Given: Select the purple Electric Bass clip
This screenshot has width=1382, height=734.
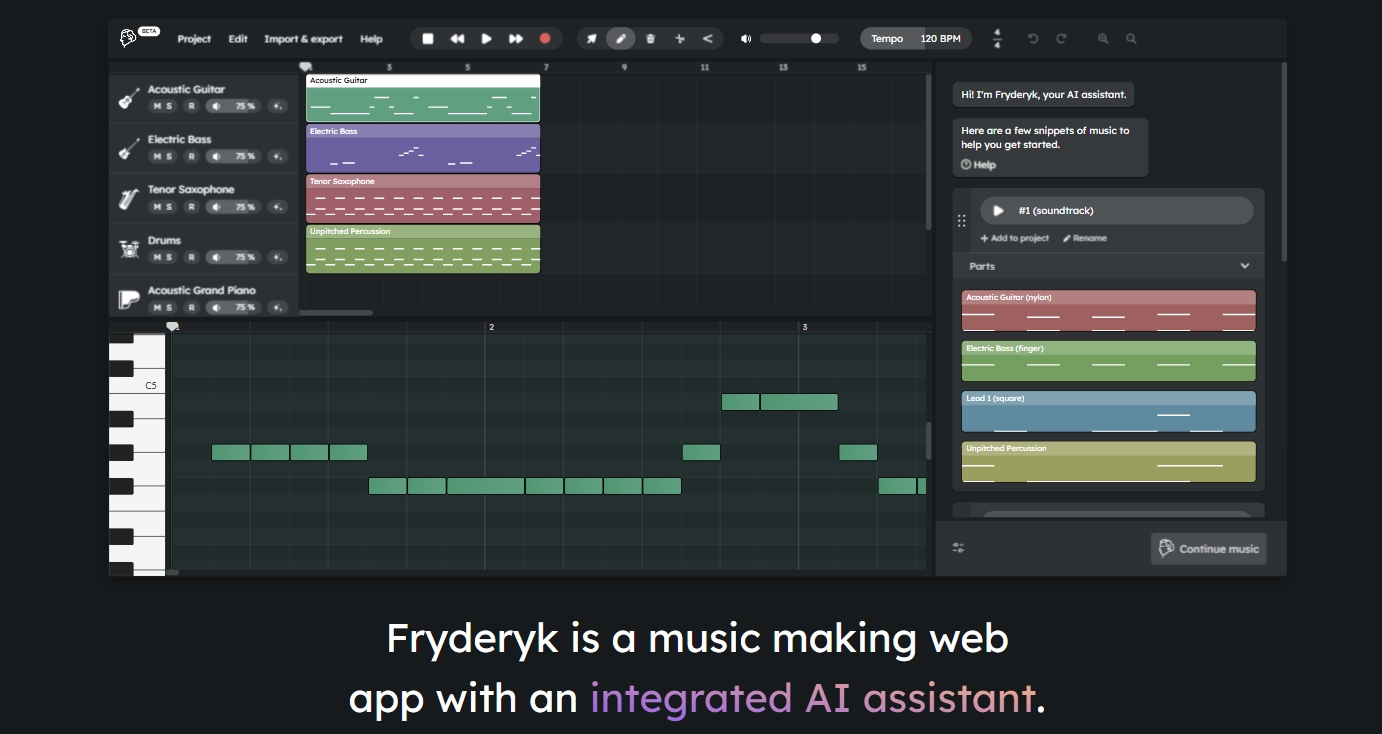Looking at the screenshot, I should [x=423, y=148].
